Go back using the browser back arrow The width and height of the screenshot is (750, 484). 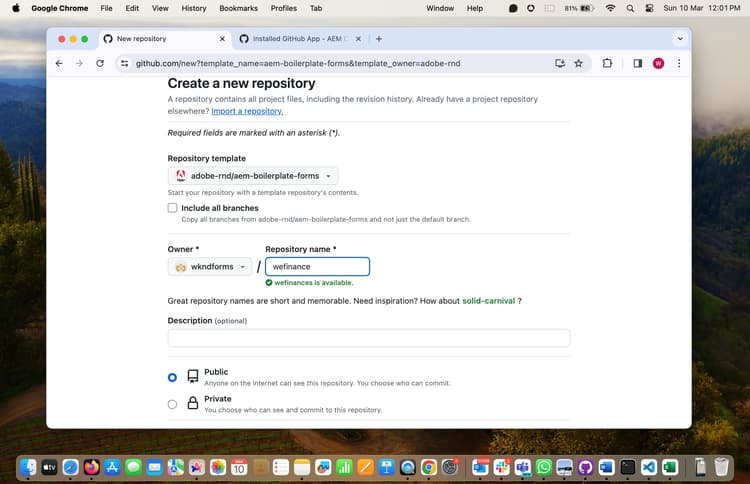pyautogui.click(x=59, y=63)
